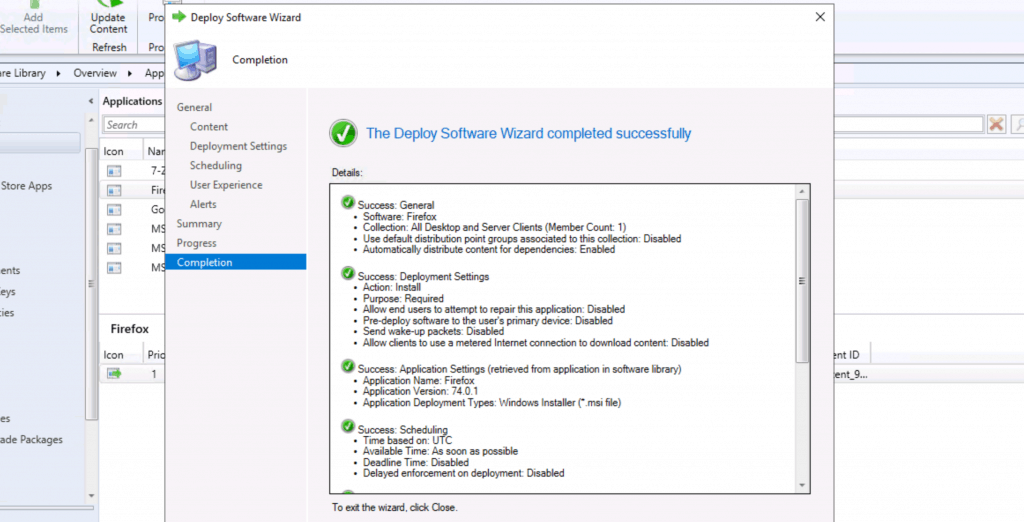Click 'Available Time: As soon as possible' line
Screen dimensions: 1024x522
point(440,451)
